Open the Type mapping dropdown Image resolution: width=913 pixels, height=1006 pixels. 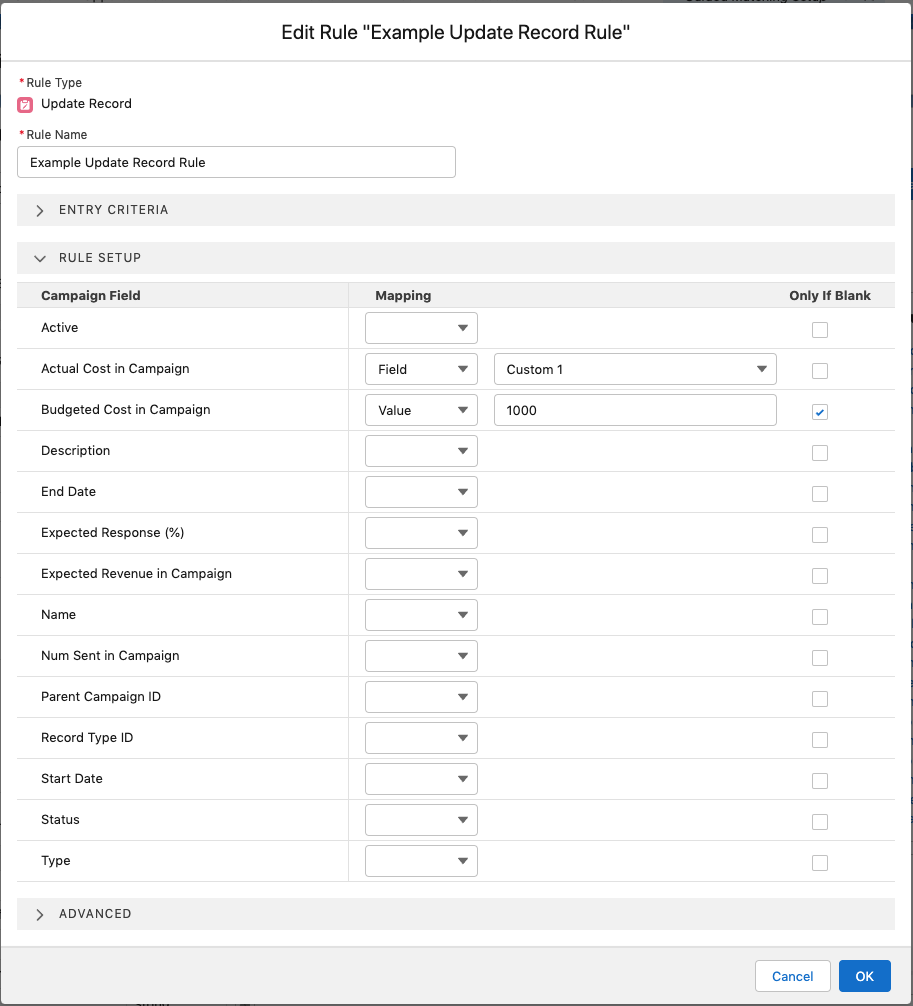[421, 860]
